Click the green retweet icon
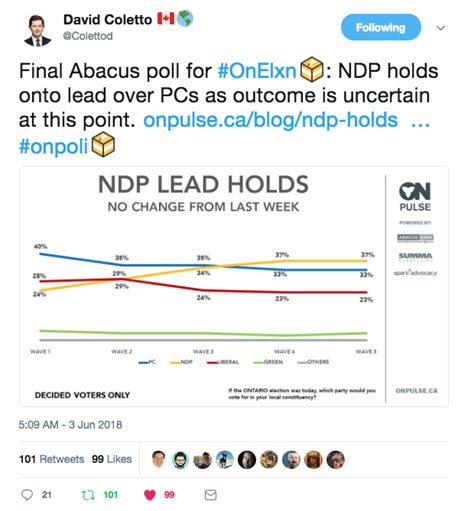Viewport: 474px width, 511px height. [x=88, y=495]
